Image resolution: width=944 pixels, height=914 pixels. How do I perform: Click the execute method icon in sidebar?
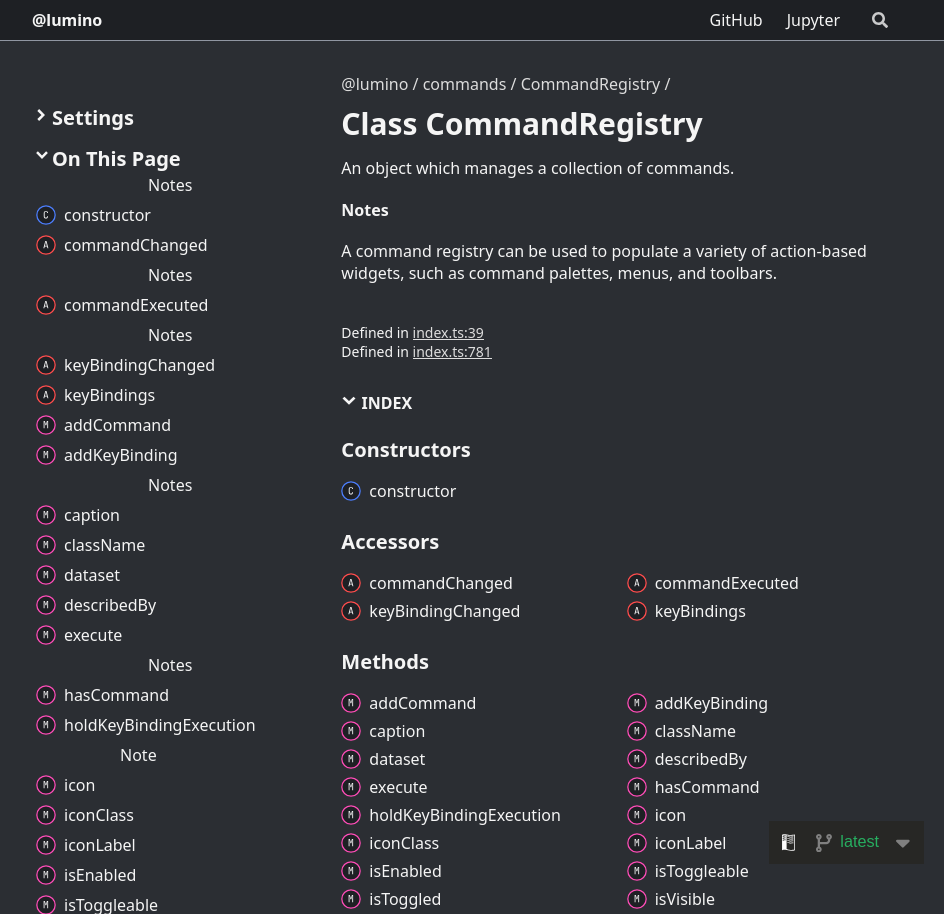pos(46,635)
